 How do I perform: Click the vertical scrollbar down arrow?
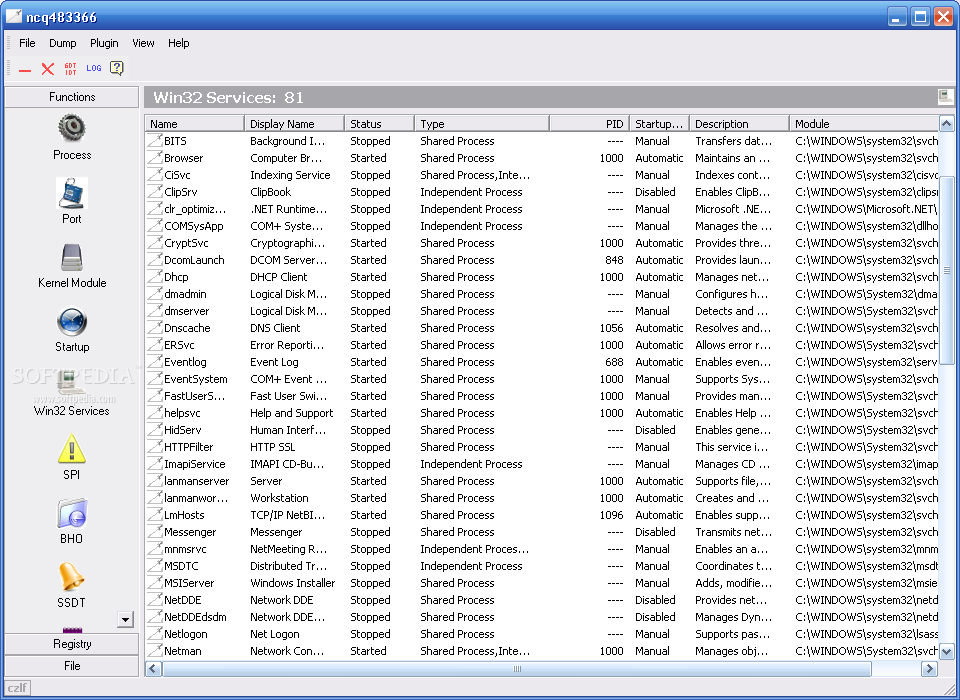click(947, 652)
